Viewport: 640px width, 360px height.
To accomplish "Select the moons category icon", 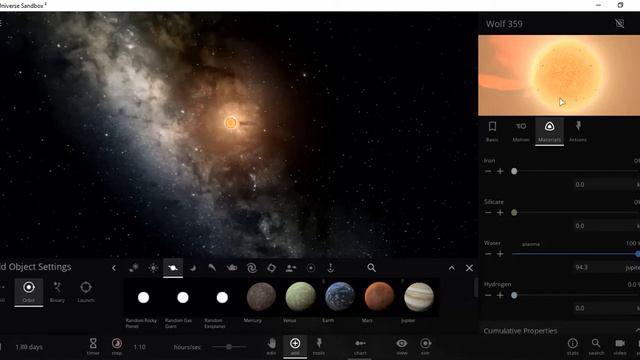I will point(193,268).
